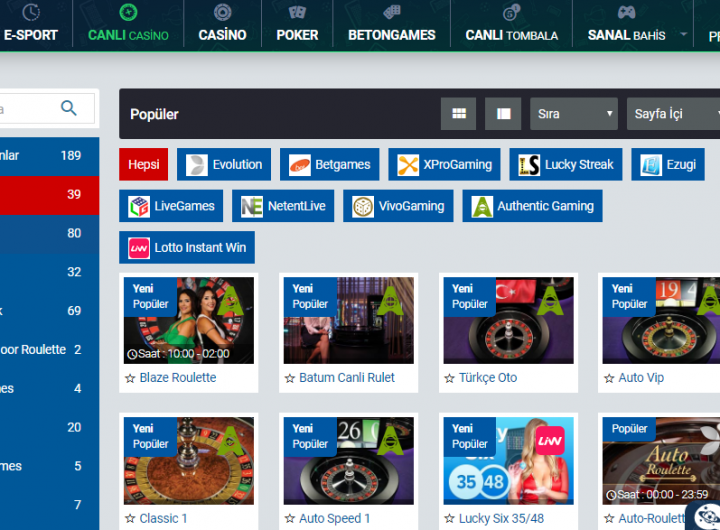Filter games by VivoGaming

(398, 206)
